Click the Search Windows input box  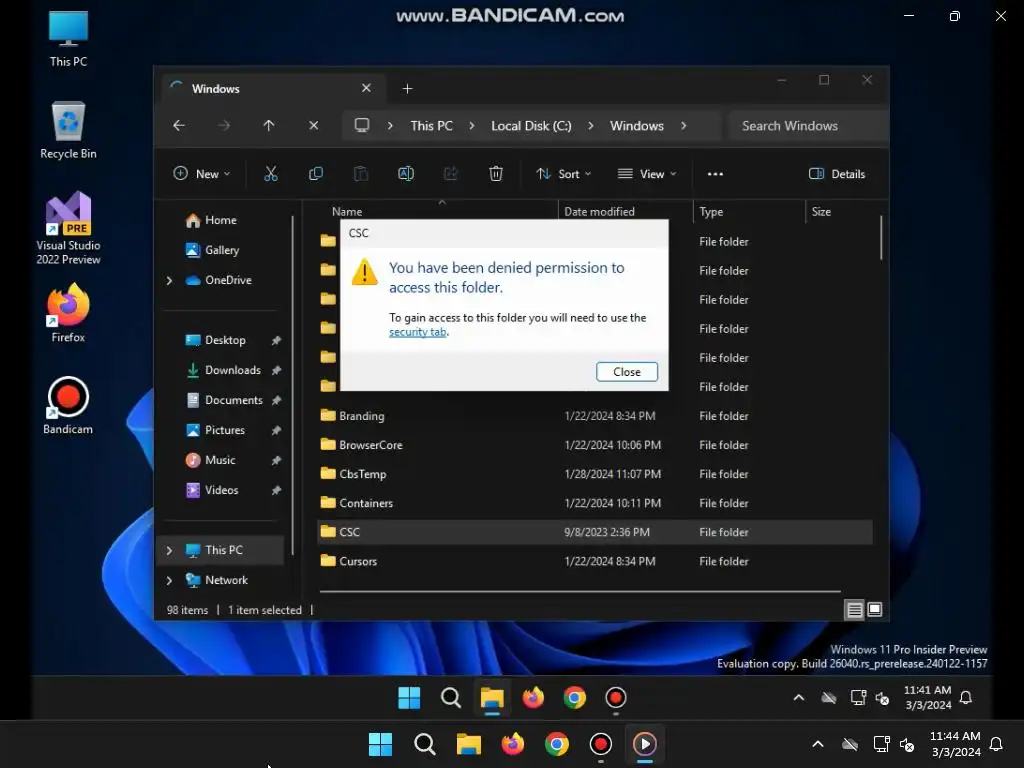808,125
